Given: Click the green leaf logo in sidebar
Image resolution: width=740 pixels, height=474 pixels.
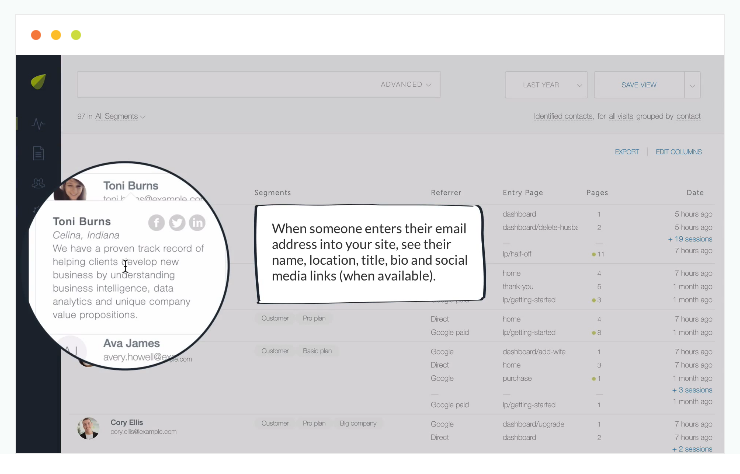Looking at the screenshot, I should (38, 81).
